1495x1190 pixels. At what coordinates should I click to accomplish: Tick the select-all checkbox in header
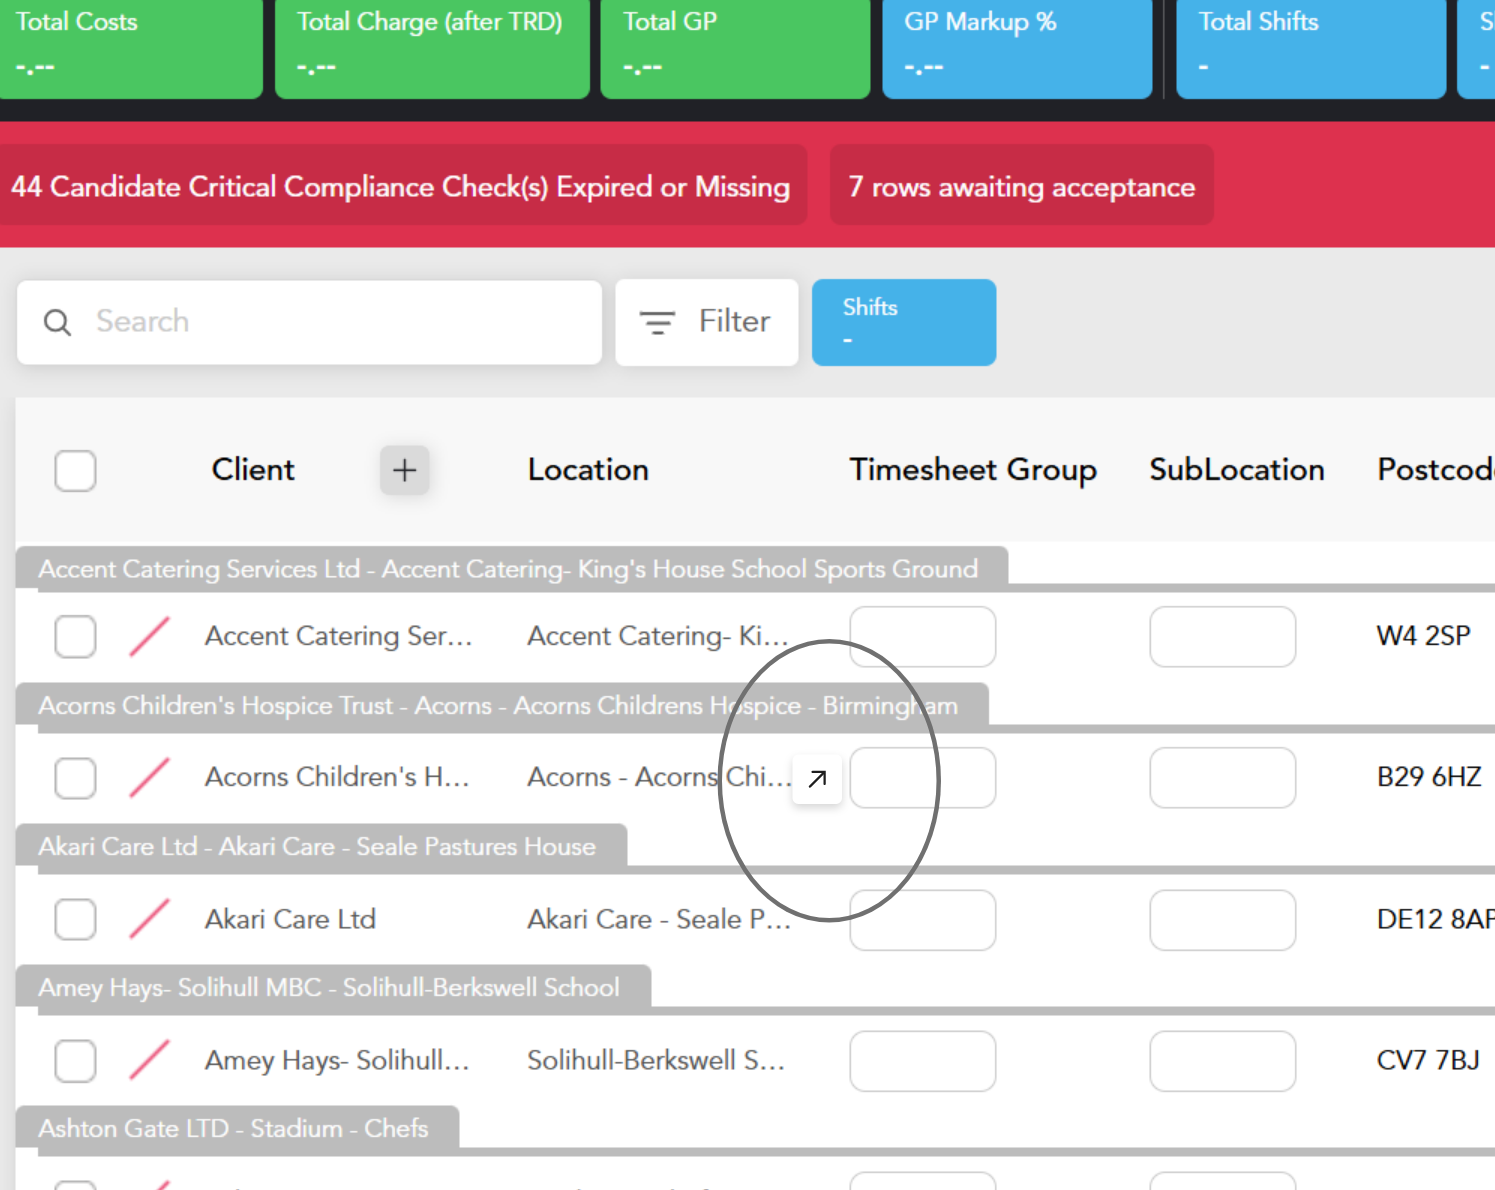[75, 470]
